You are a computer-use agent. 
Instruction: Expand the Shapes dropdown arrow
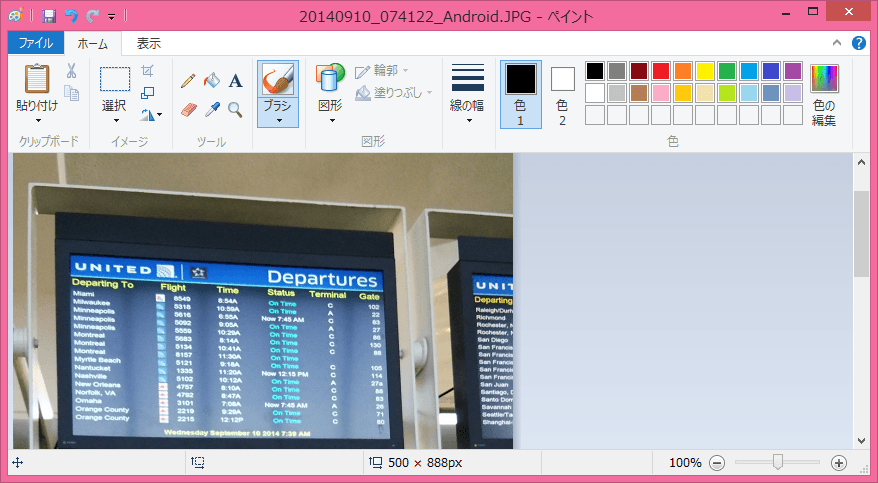click(332, 120)
